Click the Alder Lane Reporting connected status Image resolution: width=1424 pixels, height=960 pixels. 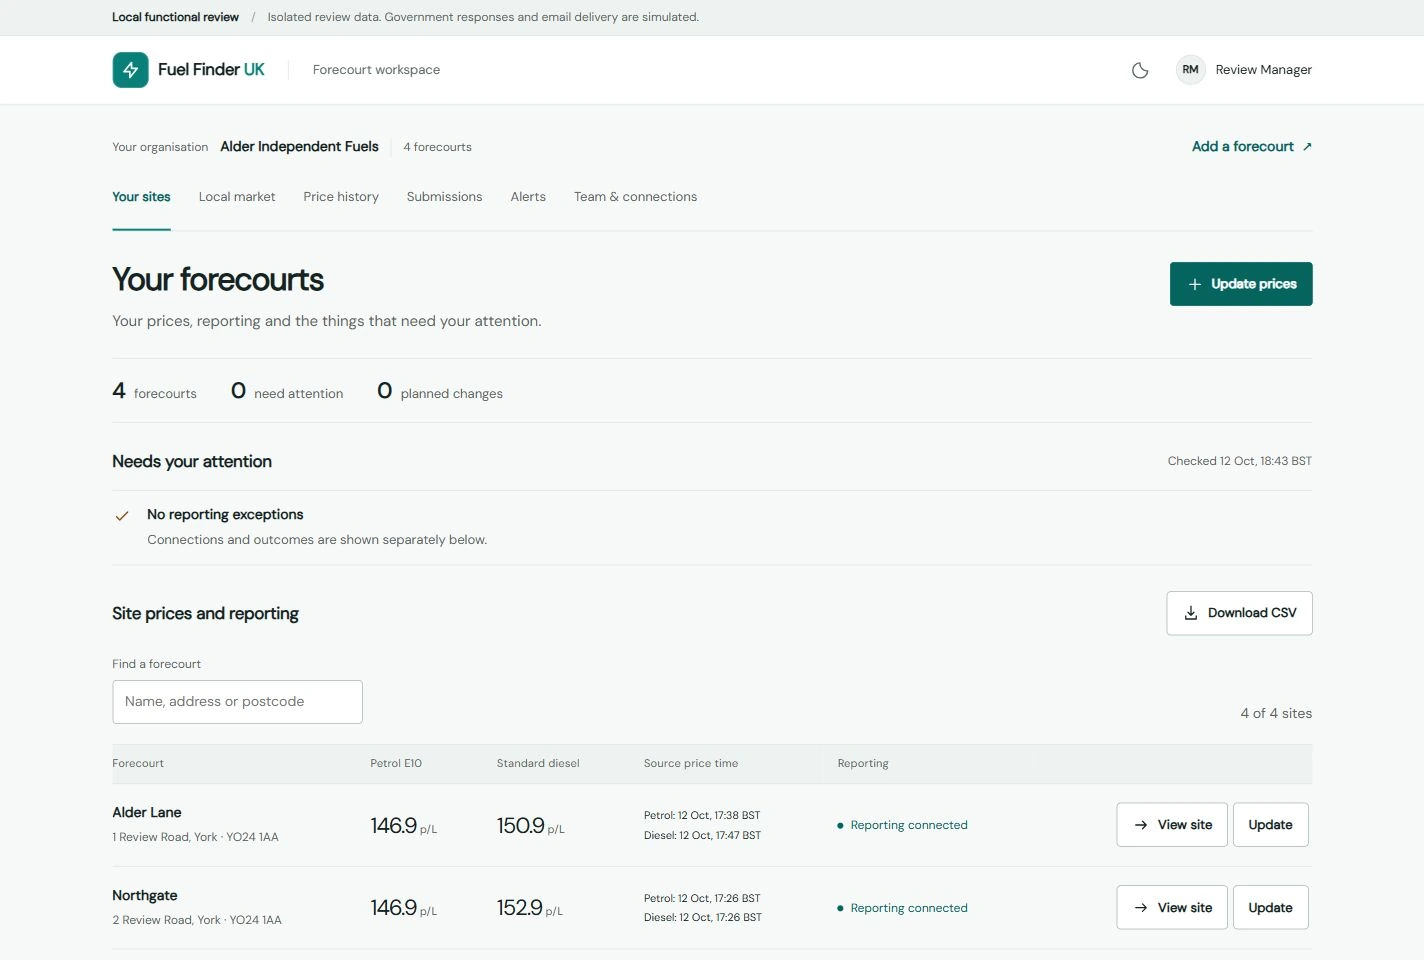(902, 825)
